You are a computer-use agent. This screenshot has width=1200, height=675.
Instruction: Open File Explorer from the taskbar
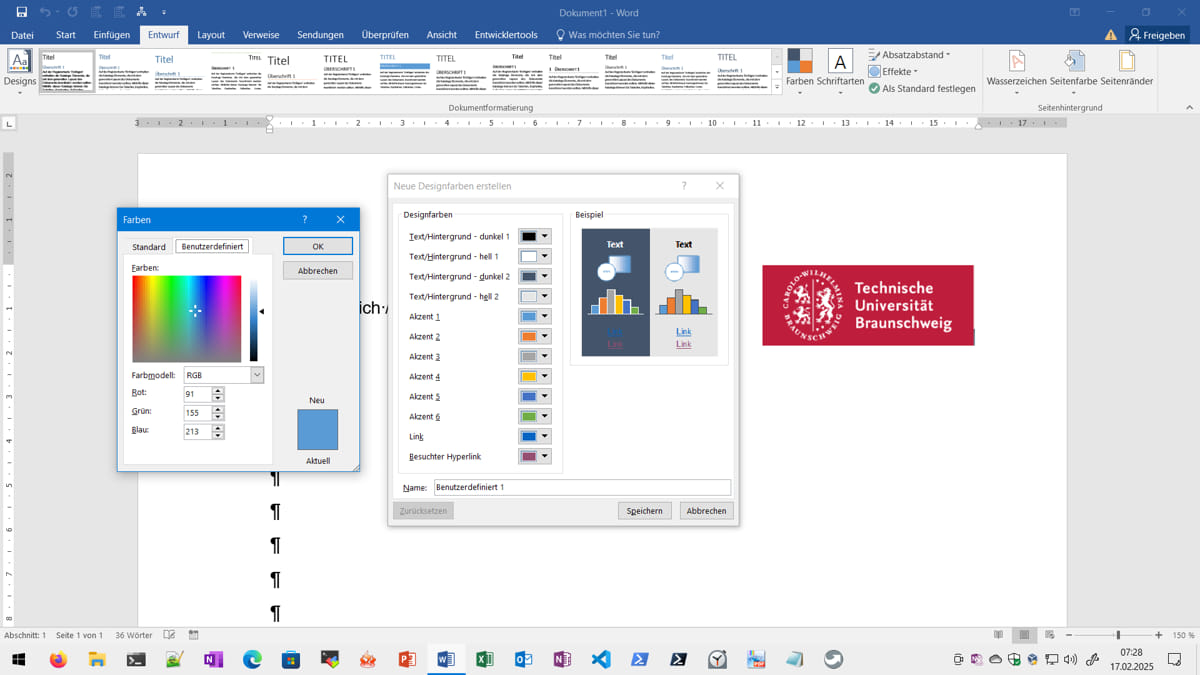tap(97, 659)
